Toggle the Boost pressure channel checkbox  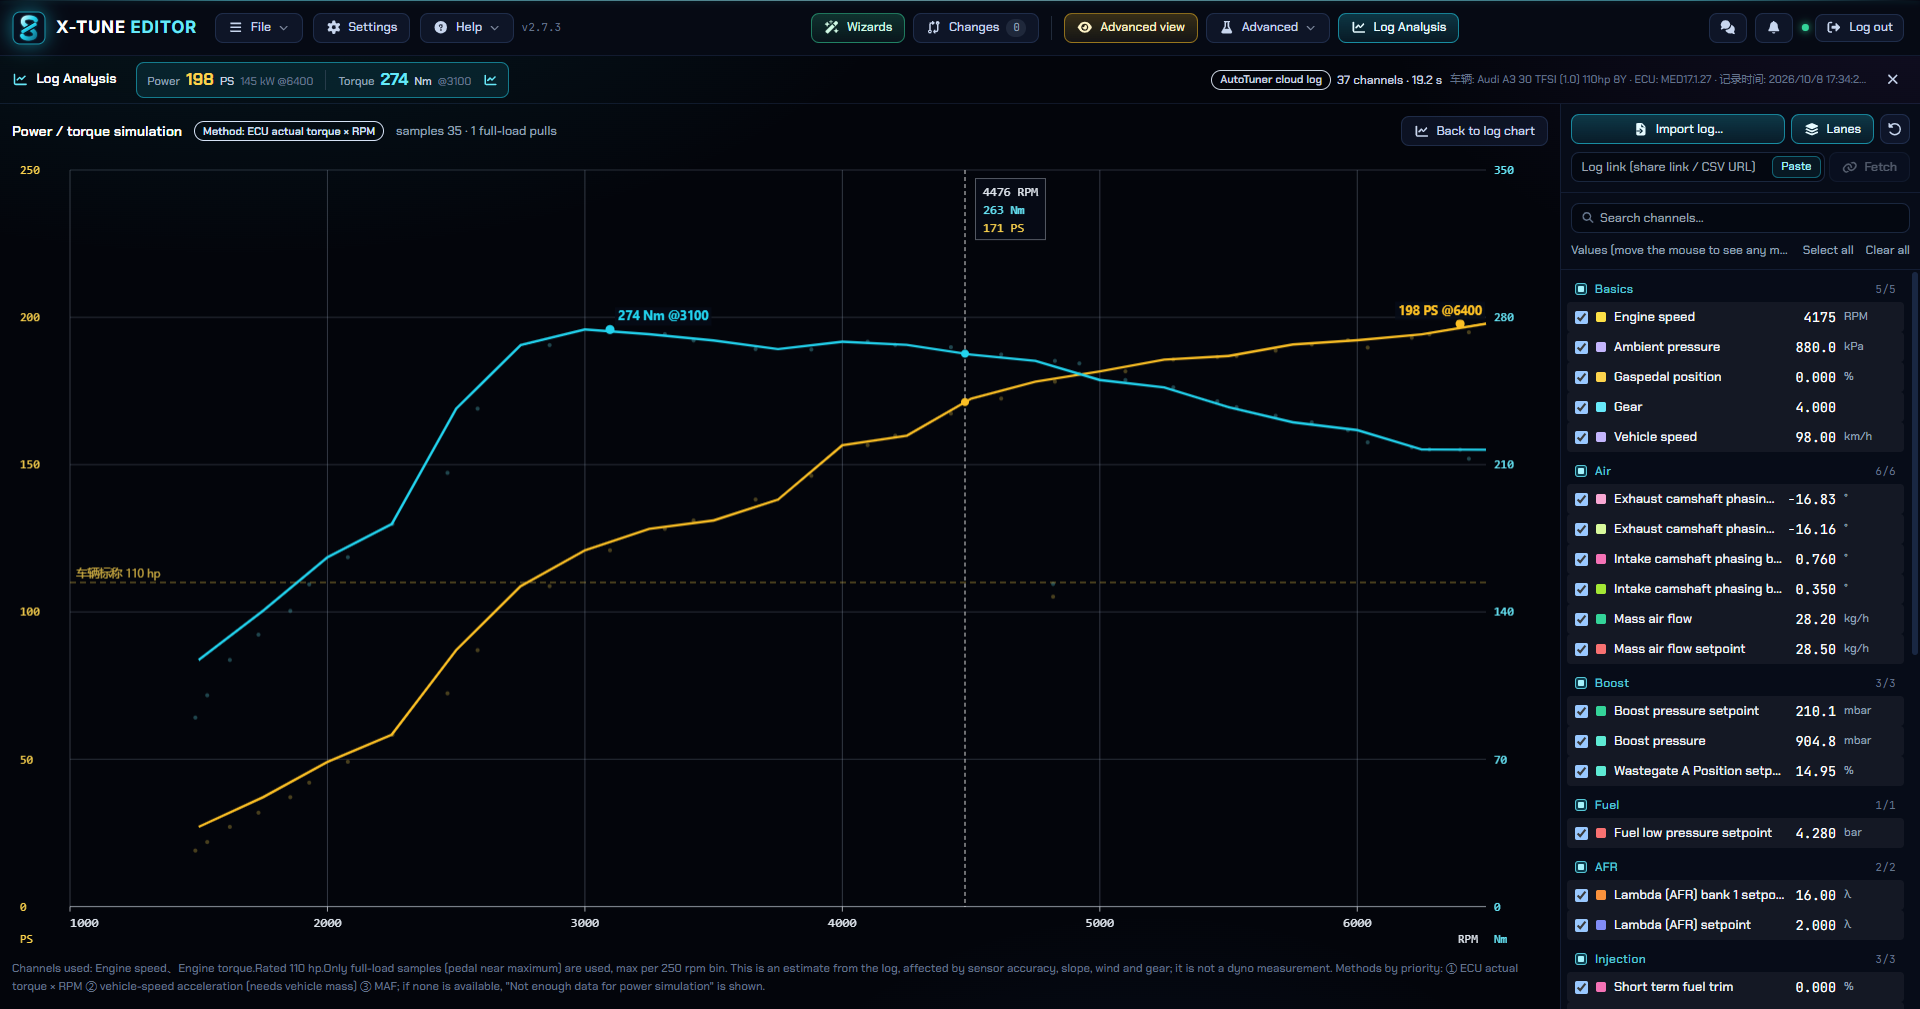pyautogui.click(x=1581, y=741)
